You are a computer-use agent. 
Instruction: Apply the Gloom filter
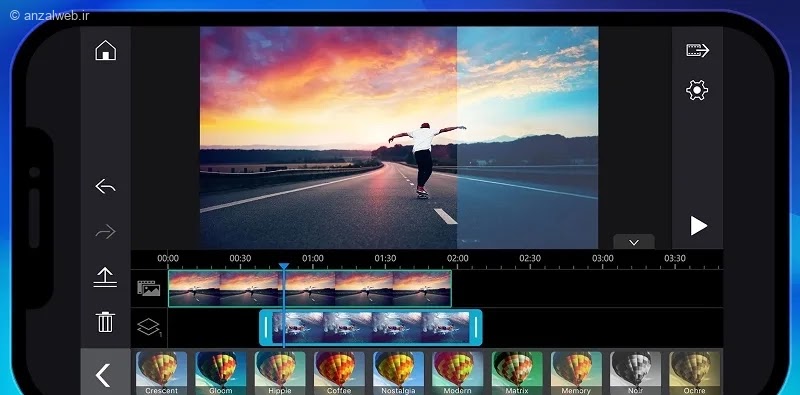[x=220, y=373]
